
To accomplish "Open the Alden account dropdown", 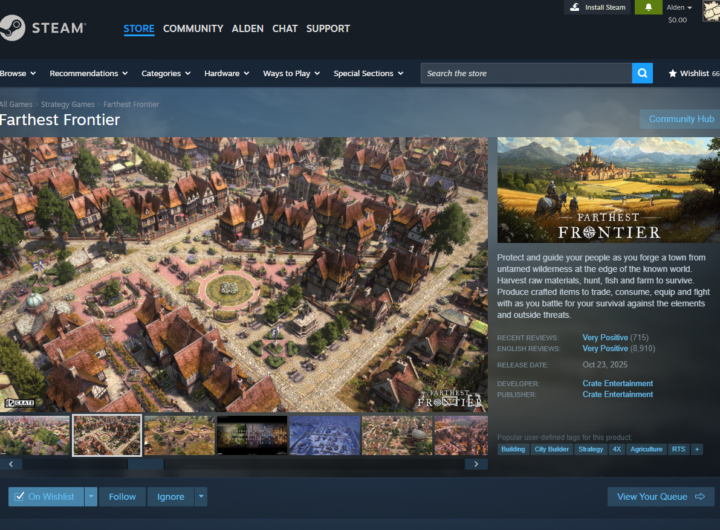I will (680, 7).
